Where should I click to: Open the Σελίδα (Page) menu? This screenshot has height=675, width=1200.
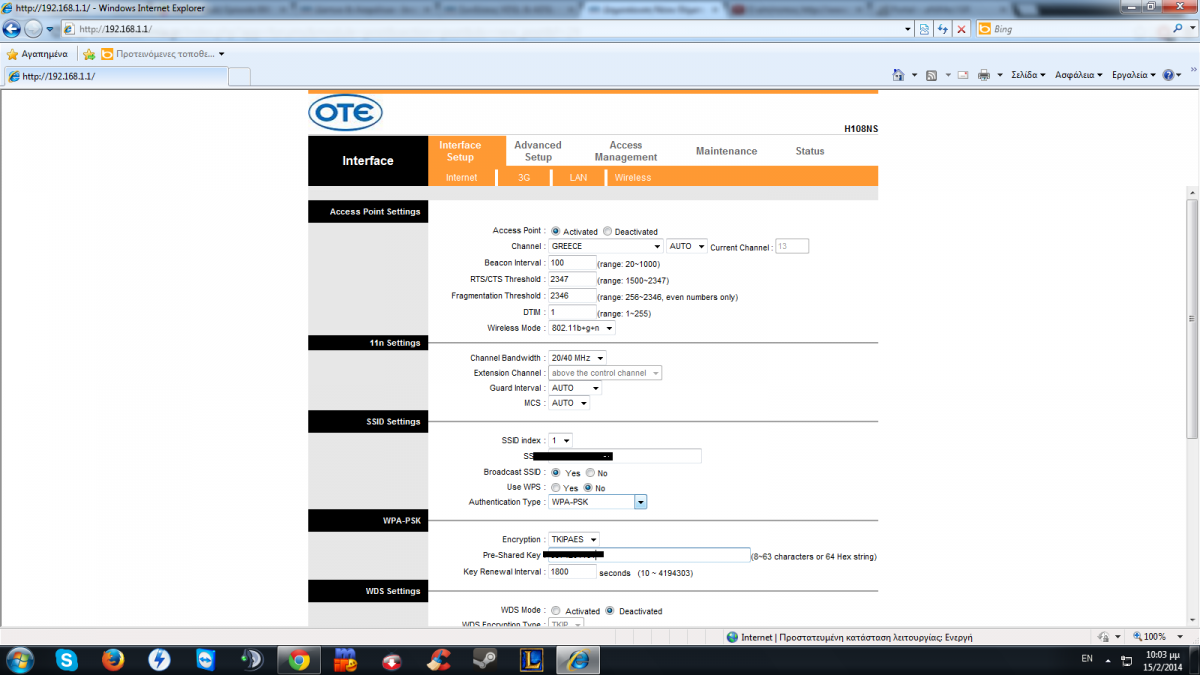[1028, 75]
